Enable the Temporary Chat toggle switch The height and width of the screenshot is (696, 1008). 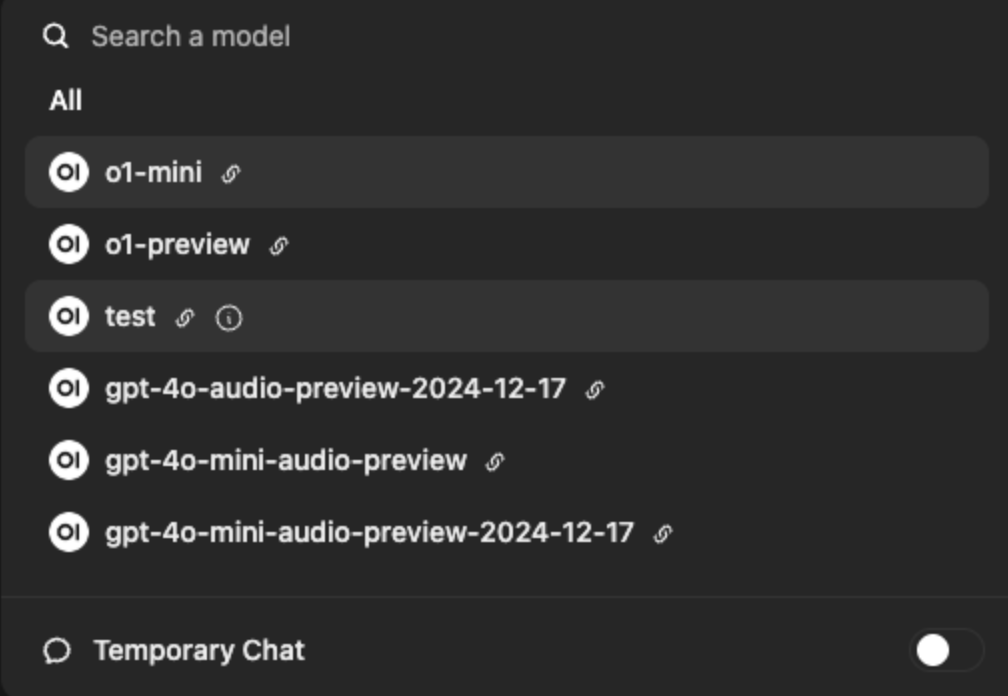945,651
